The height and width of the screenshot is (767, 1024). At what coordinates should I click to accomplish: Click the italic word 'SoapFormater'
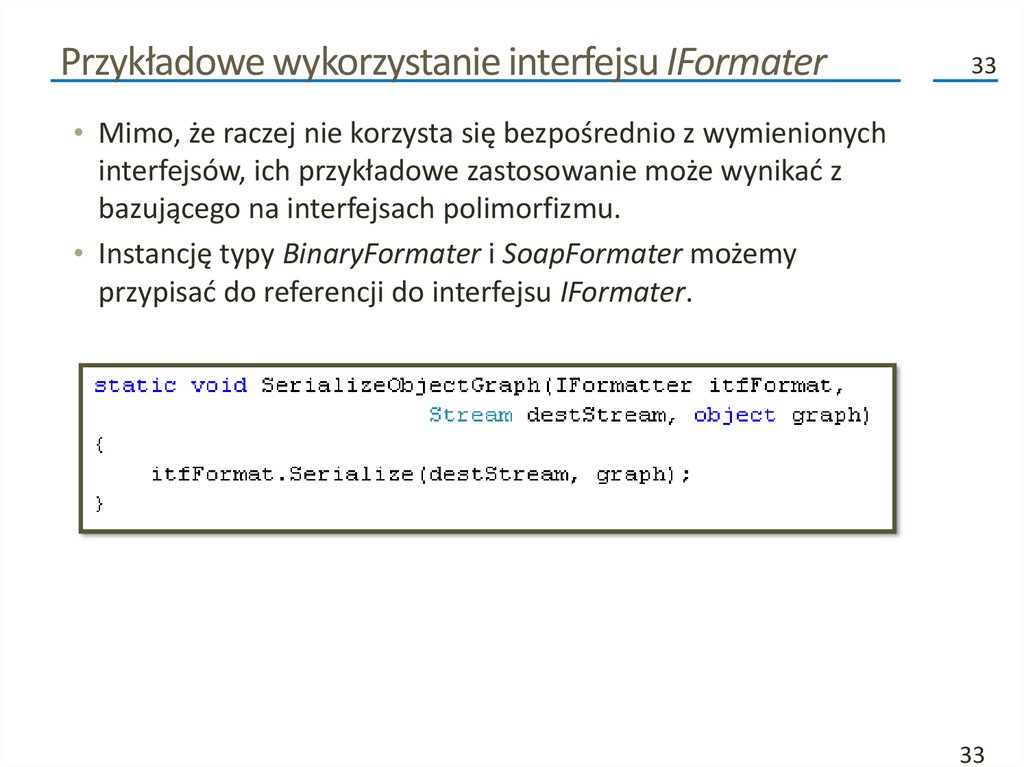tap(592, 254)
